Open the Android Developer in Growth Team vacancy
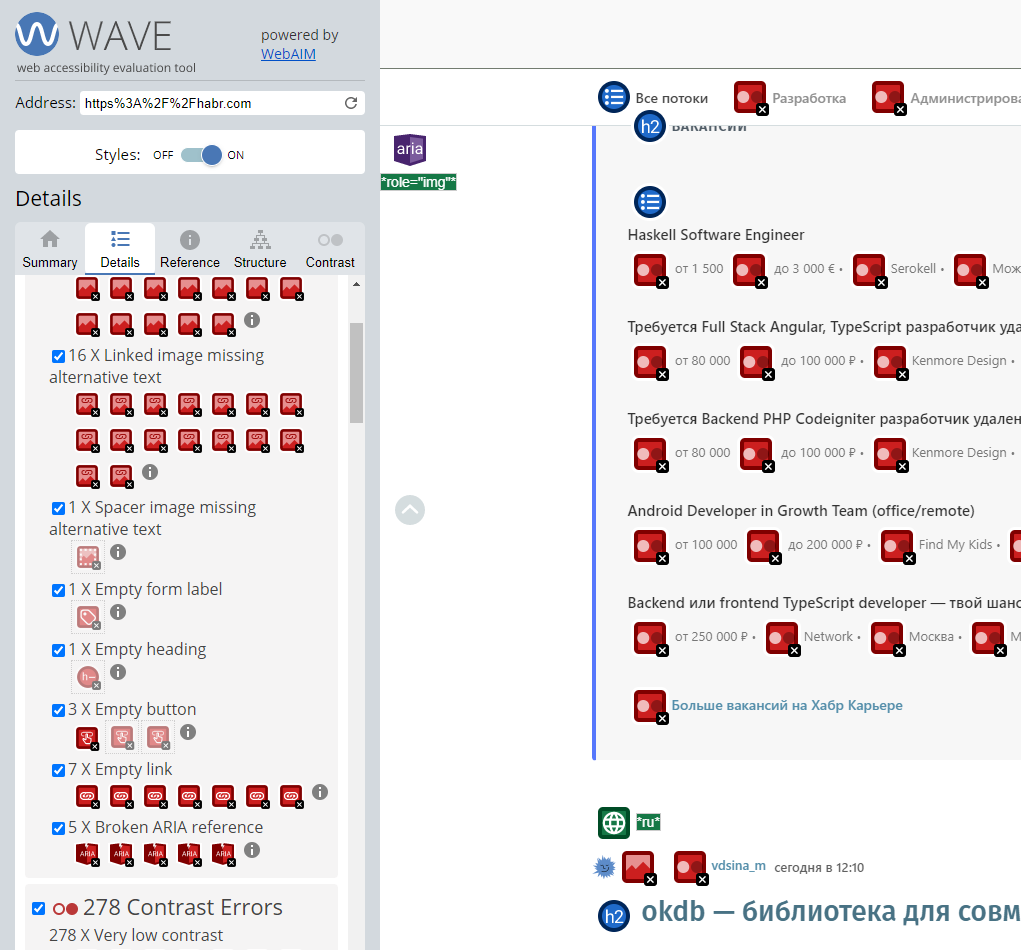 (801, 510)
